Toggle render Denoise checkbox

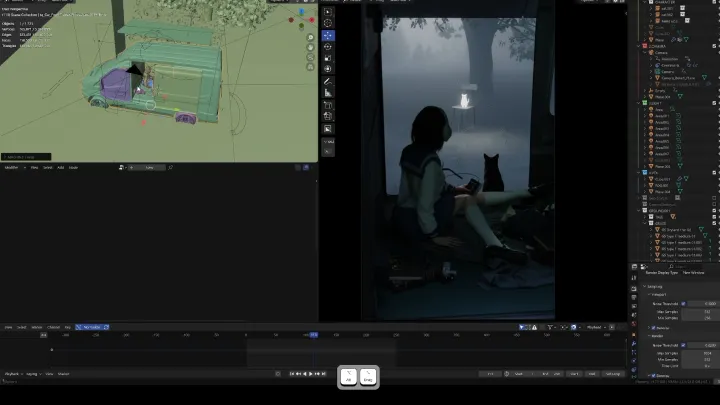653,376
